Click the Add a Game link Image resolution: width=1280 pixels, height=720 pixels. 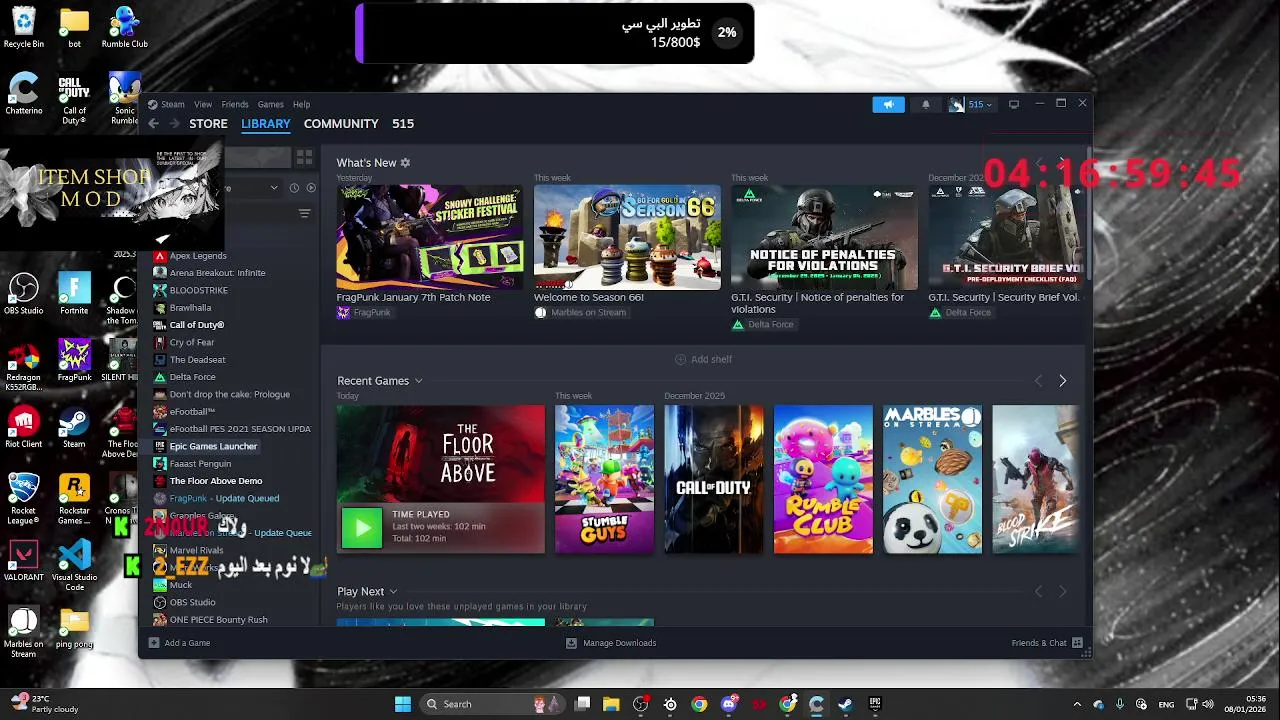[187, 643]
